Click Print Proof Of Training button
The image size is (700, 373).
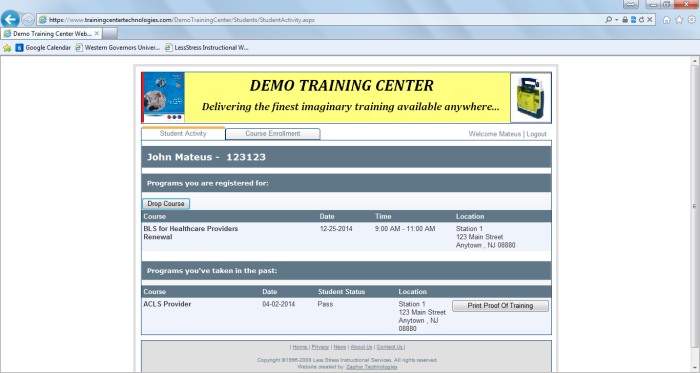pos(500,306)
